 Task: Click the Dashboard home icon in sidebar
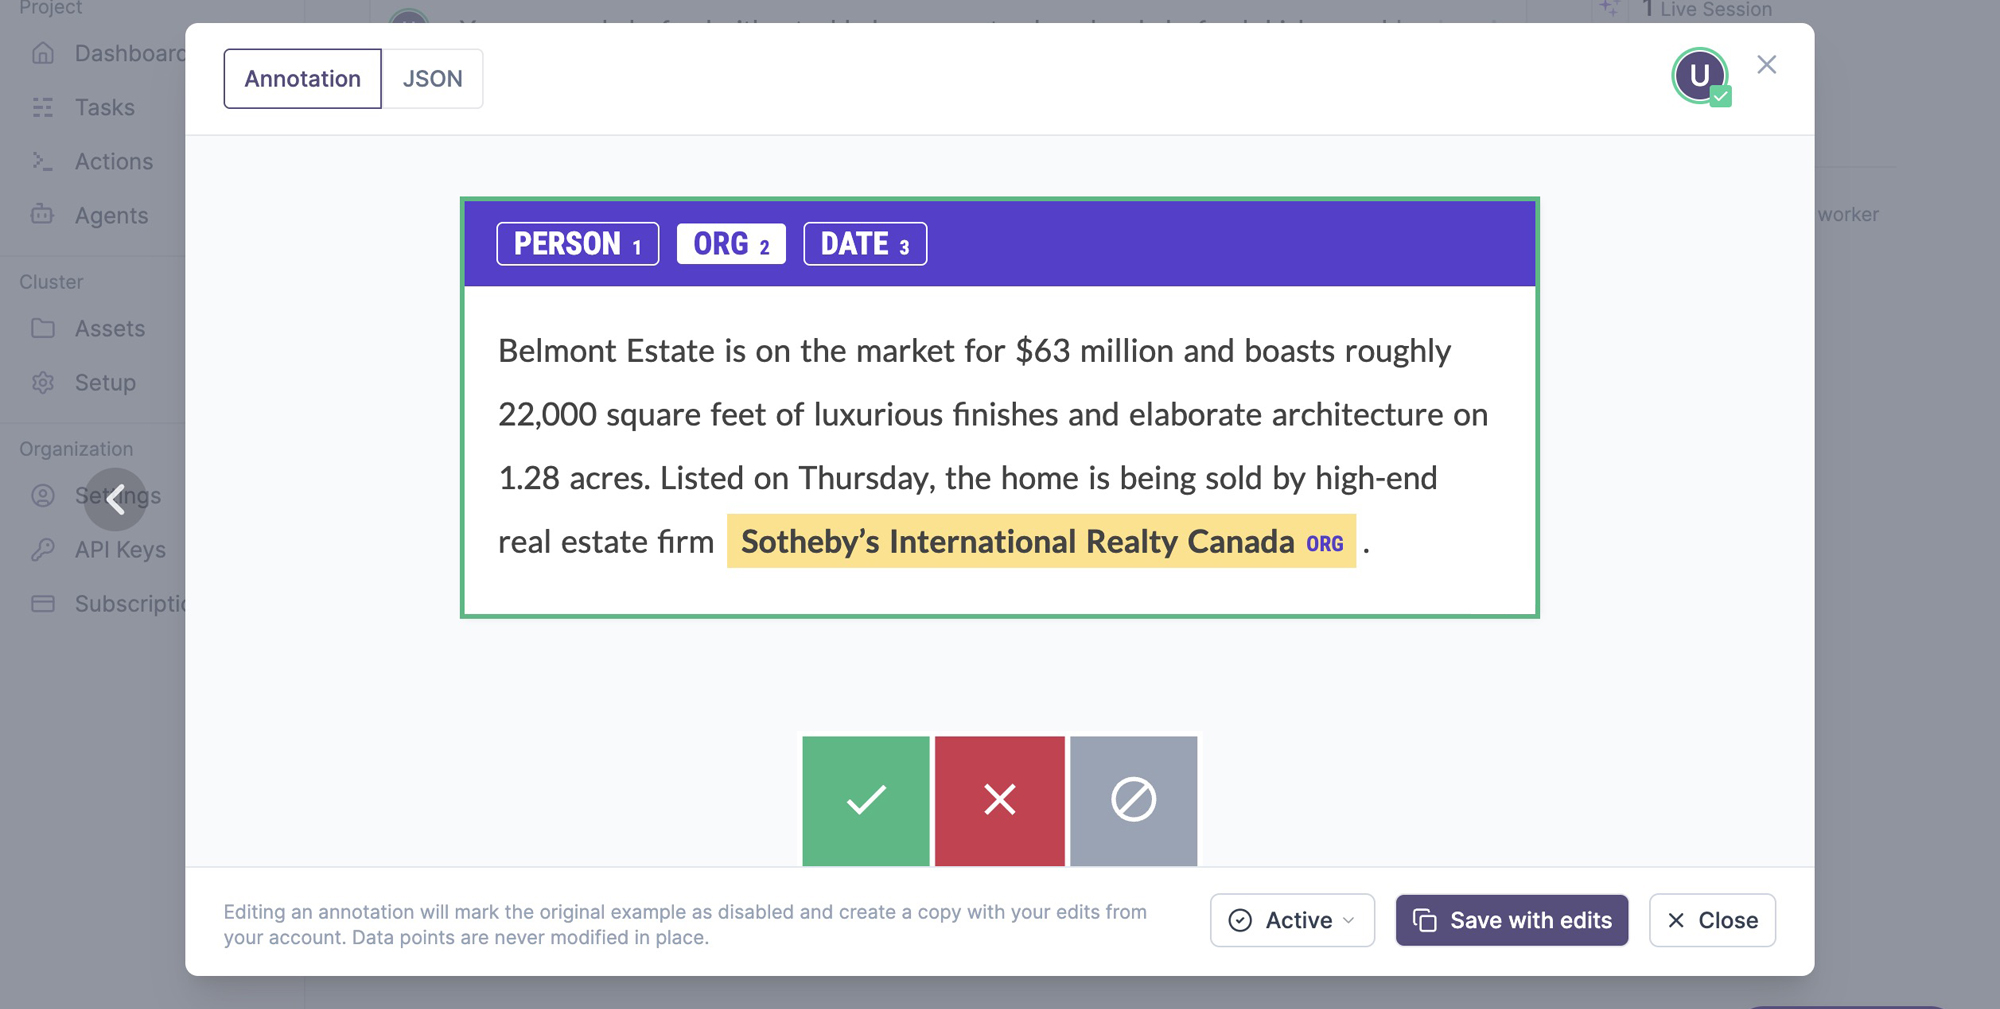click(x=43, y=54)
